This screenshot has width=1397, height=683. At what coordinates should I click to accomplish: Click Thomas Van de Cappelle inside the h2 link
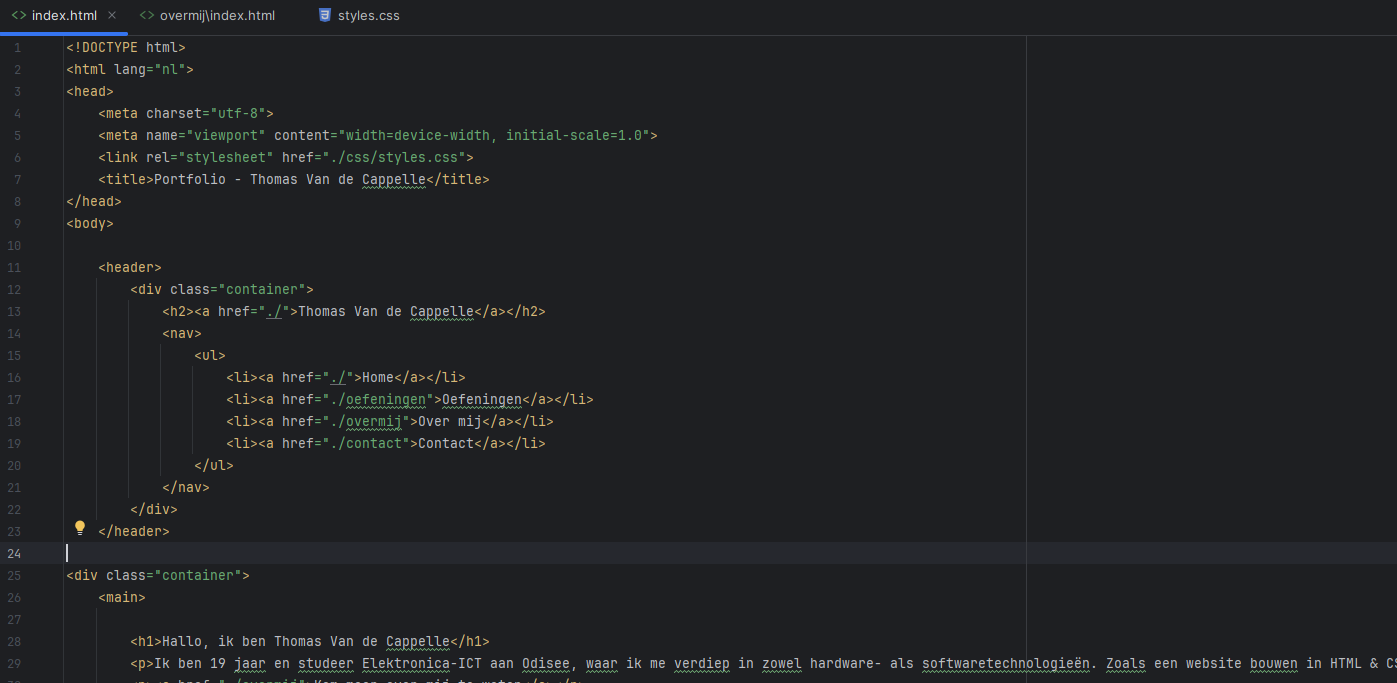pos(386,311)
